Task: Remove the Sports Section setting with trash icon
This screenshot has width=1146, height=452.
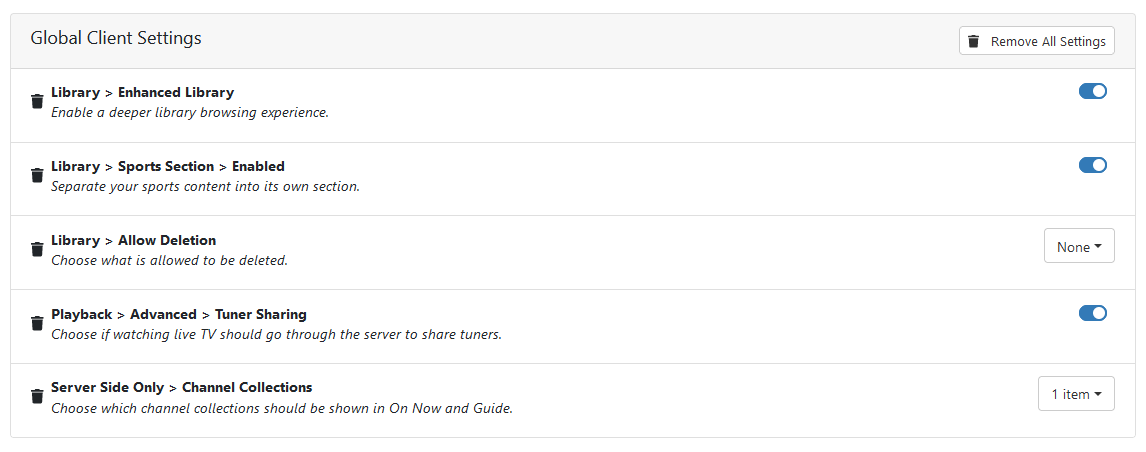Action: coord(37,176)
